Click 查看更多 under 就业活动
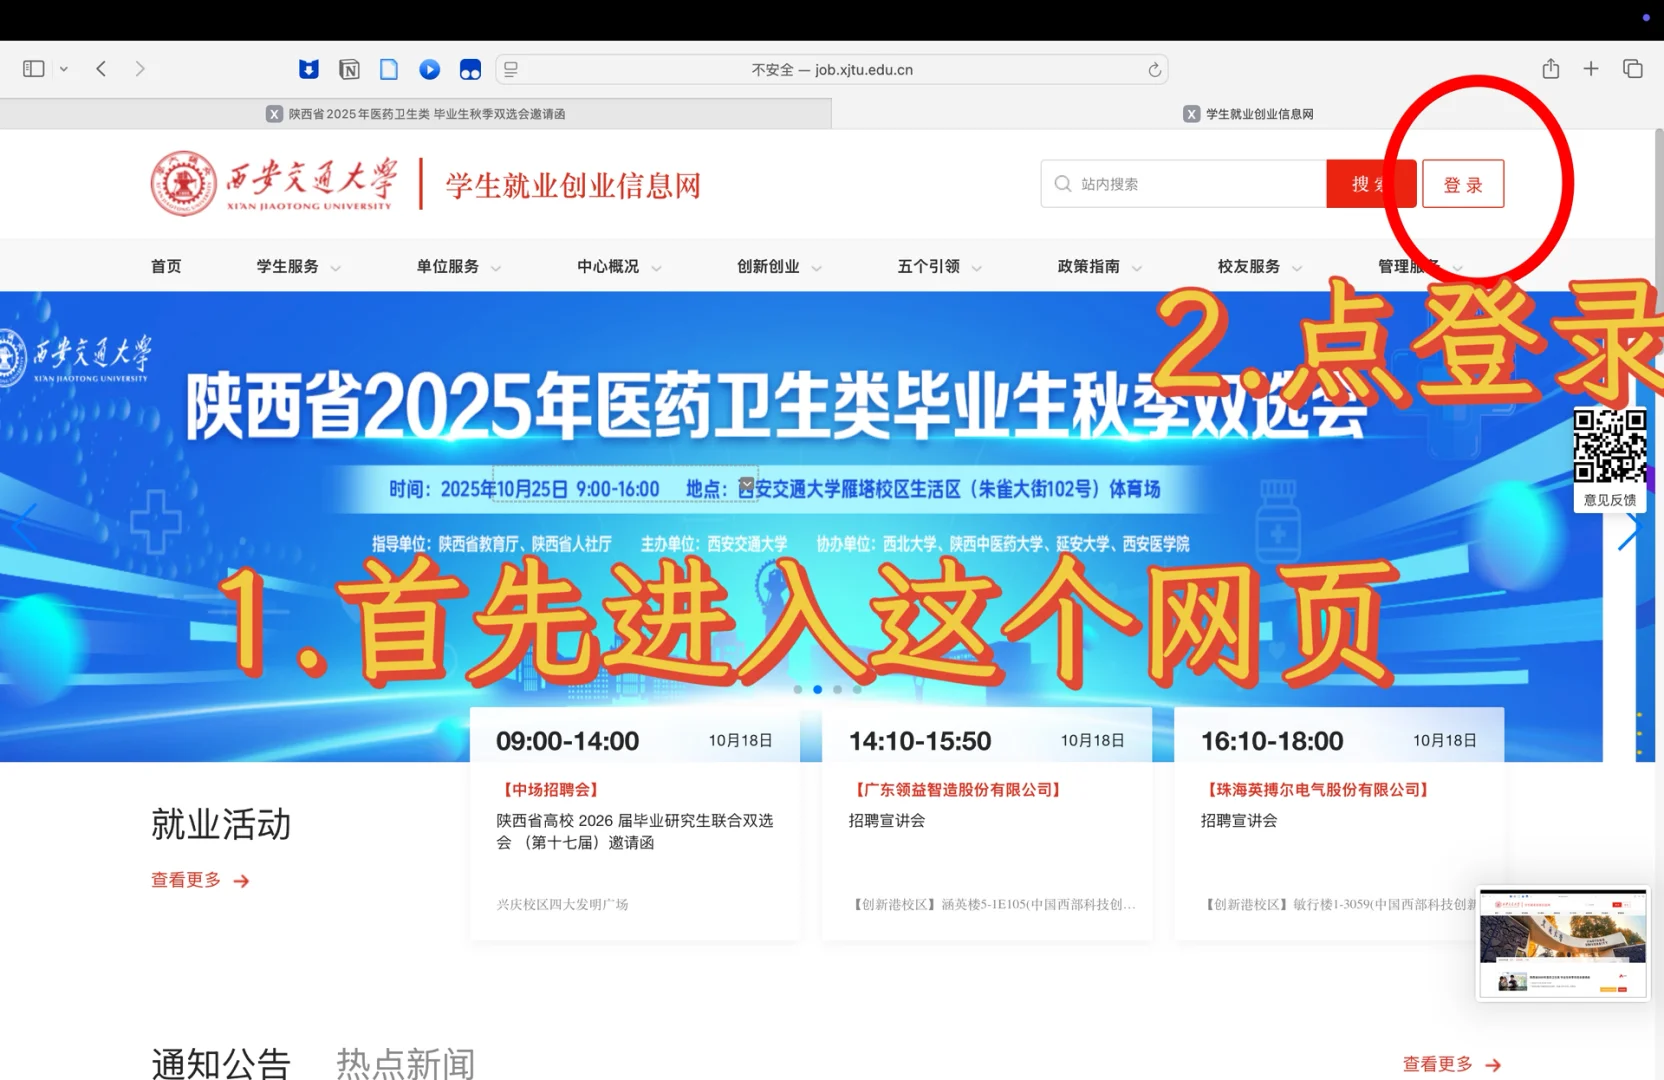This screenshot has height=1080, width=1664. [x=200, y=880]
